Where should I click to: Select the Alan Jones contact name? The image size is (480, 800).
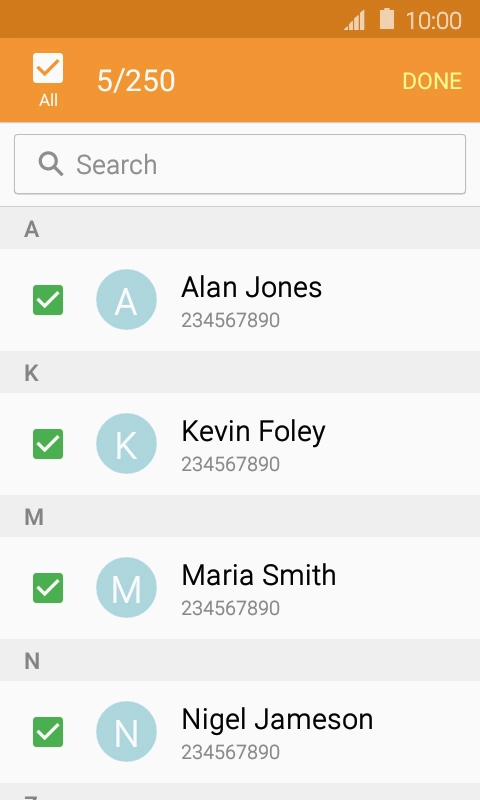(251, 287)
